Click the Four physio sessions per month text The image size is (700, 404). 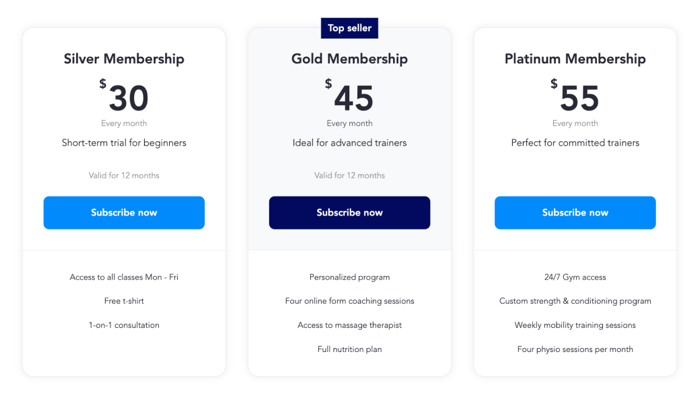(x=575, y=350)
